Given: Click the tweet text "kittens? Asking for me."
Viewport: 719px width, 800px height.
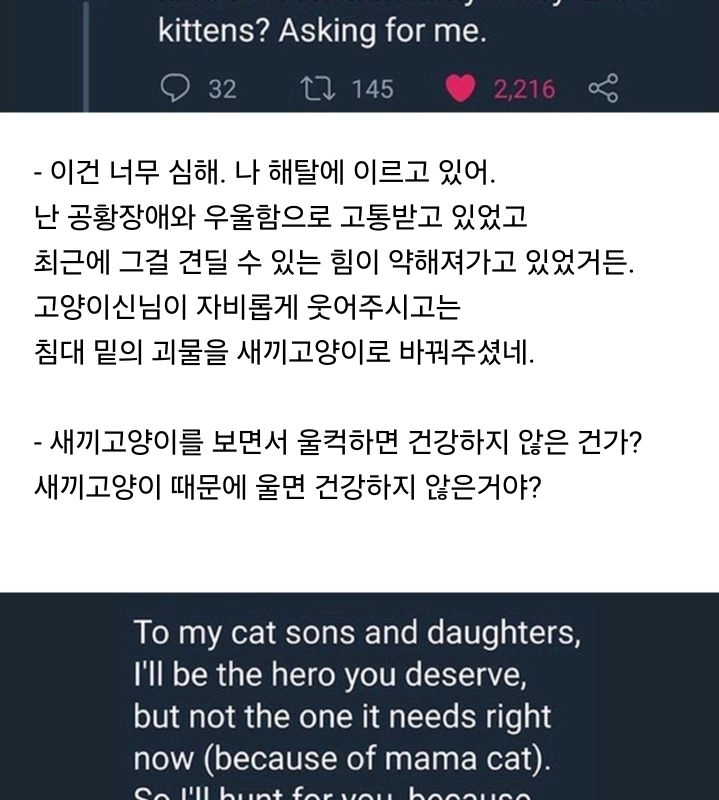Looking at the screenshot, I should (322, 32).
